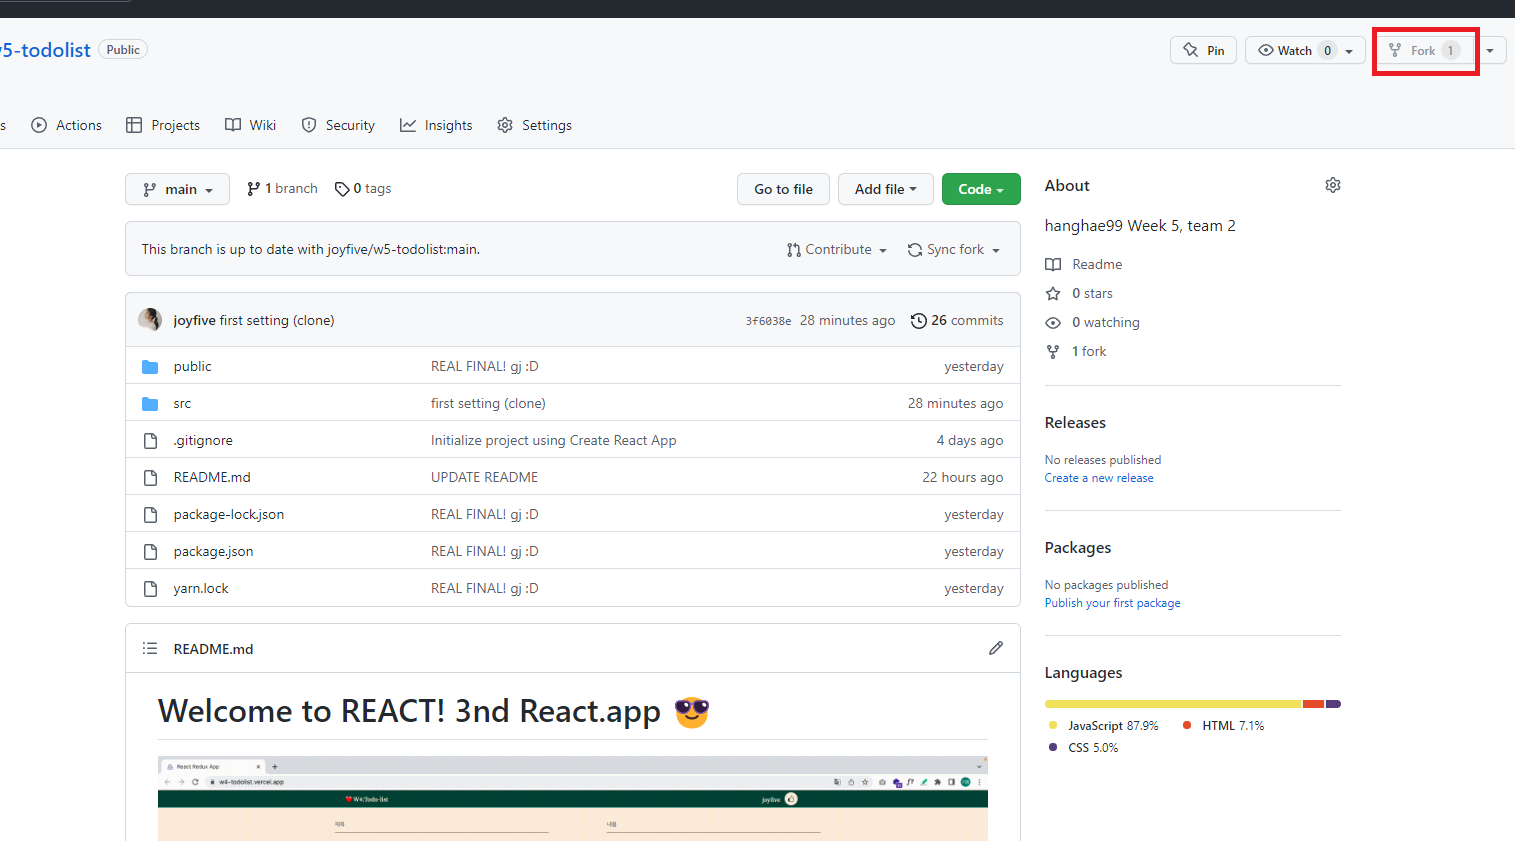
Task: Open the src folder
Action: [182, 403]
